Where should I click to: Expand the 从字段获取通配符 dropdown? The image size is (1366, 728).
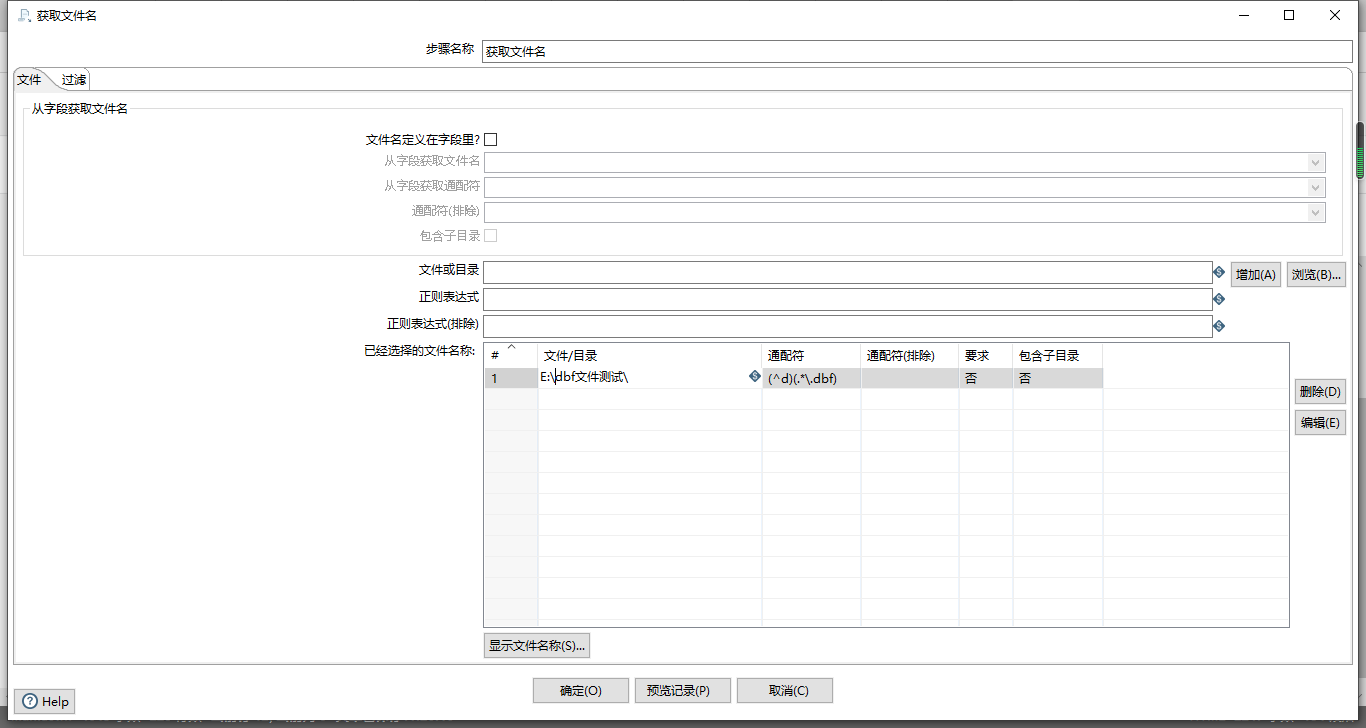(1314, 187)
